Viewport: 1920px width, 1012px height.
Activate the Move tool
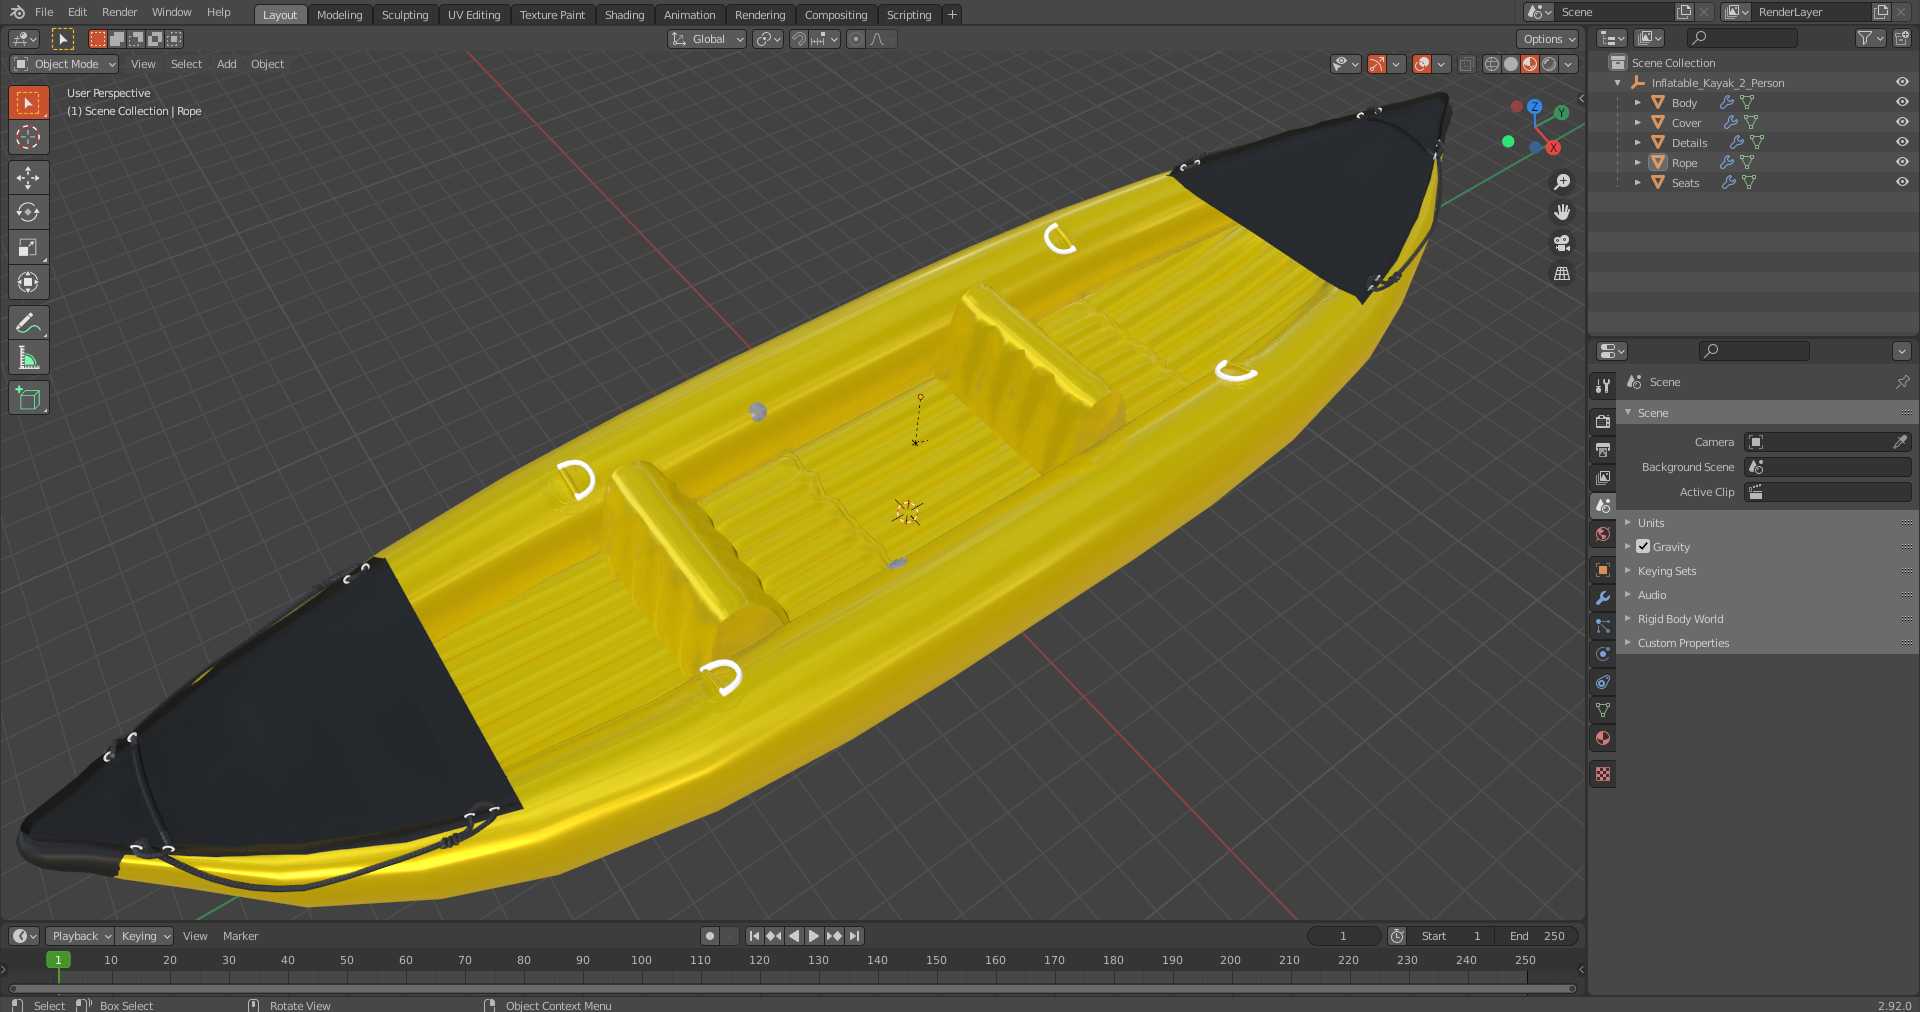tap(28, 178)
